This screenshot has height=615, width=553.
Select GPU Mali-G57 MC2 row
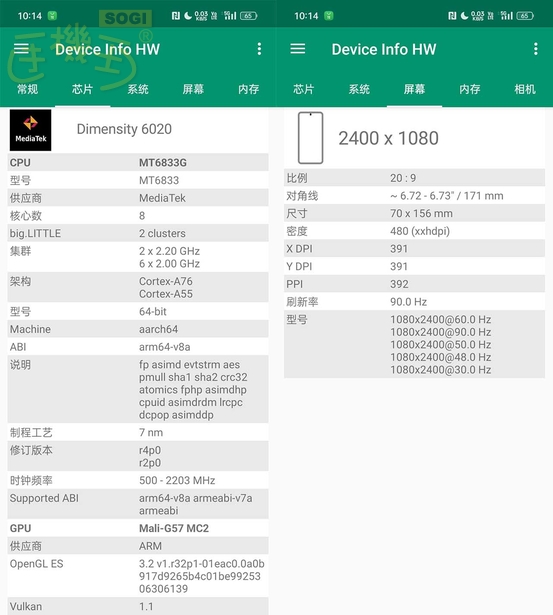(138, 528)
